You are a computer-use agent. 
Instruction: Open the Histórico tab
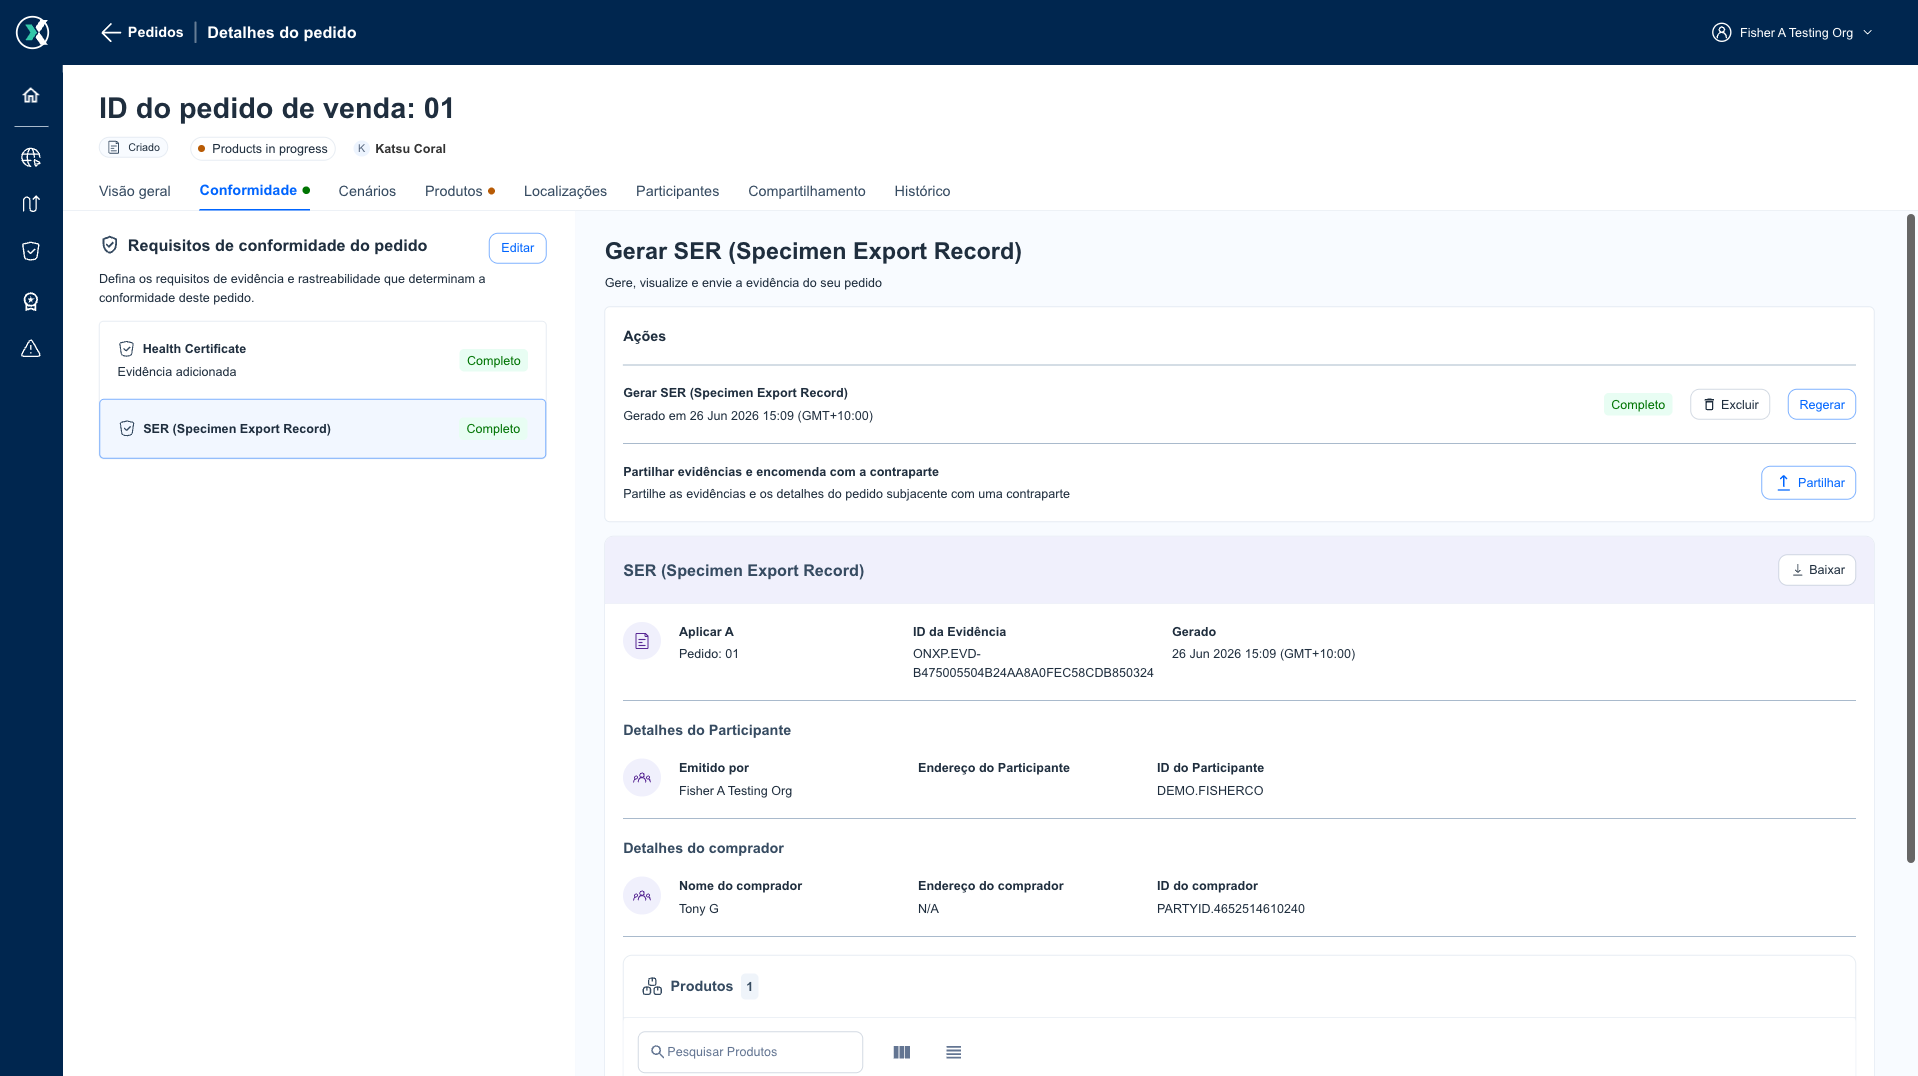click(x=922, y=191)
